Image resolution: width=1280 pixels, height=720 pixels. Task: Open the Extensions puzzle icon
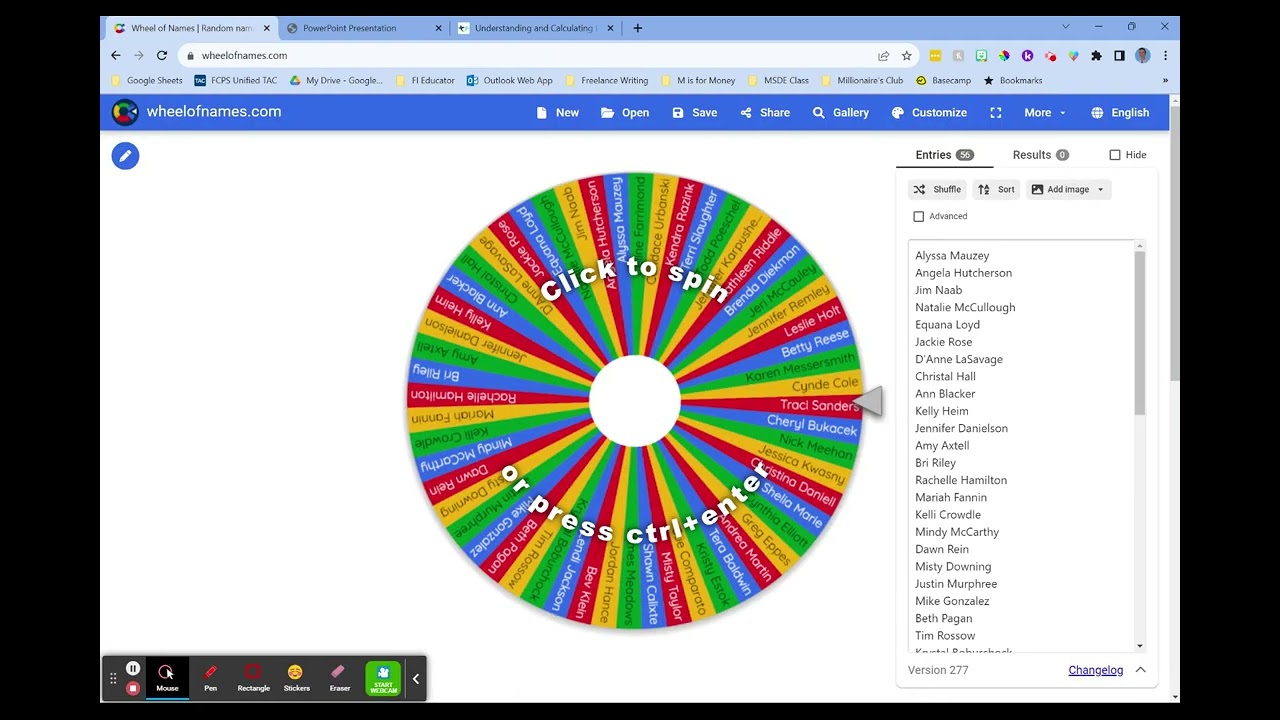click(x=1096, y=56)
